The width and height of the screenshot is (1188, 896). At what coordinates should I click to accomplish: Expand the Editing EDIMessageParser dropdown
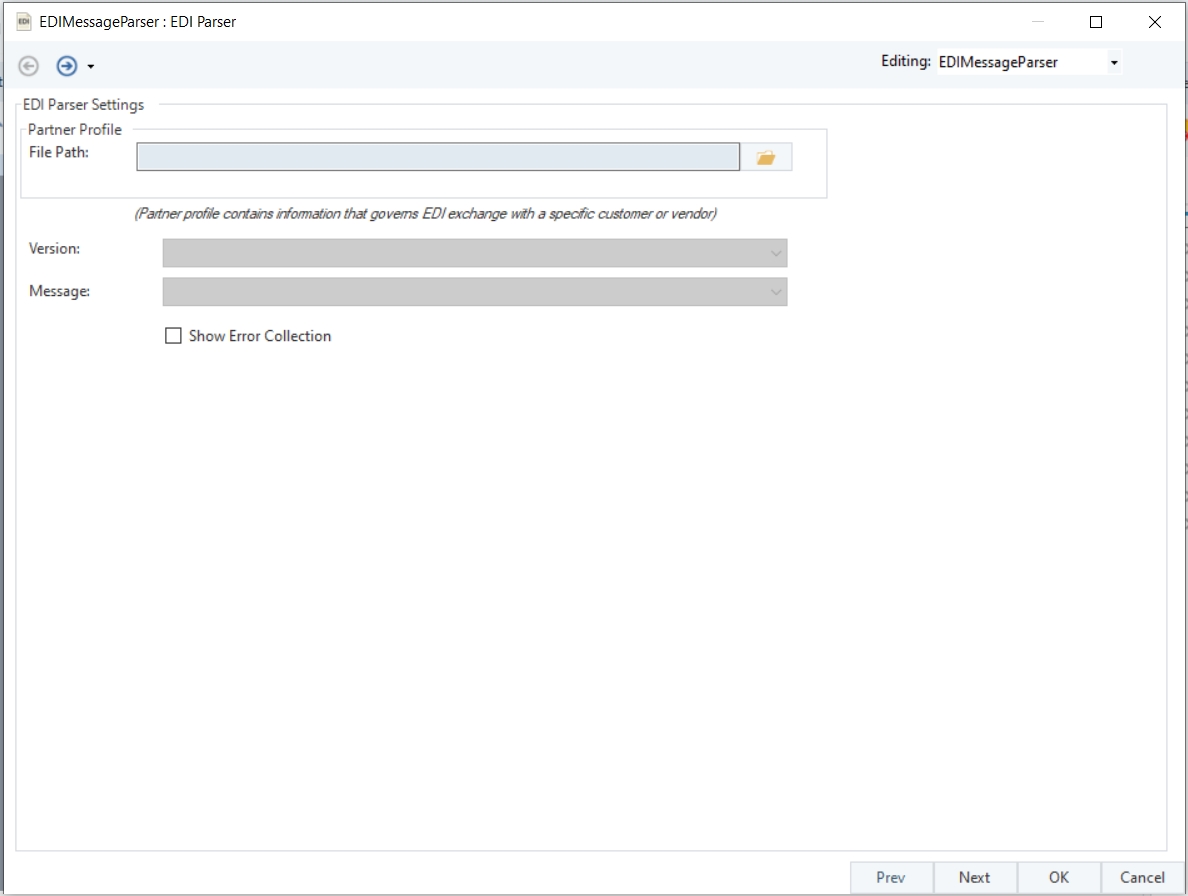tap(1114, 62)
